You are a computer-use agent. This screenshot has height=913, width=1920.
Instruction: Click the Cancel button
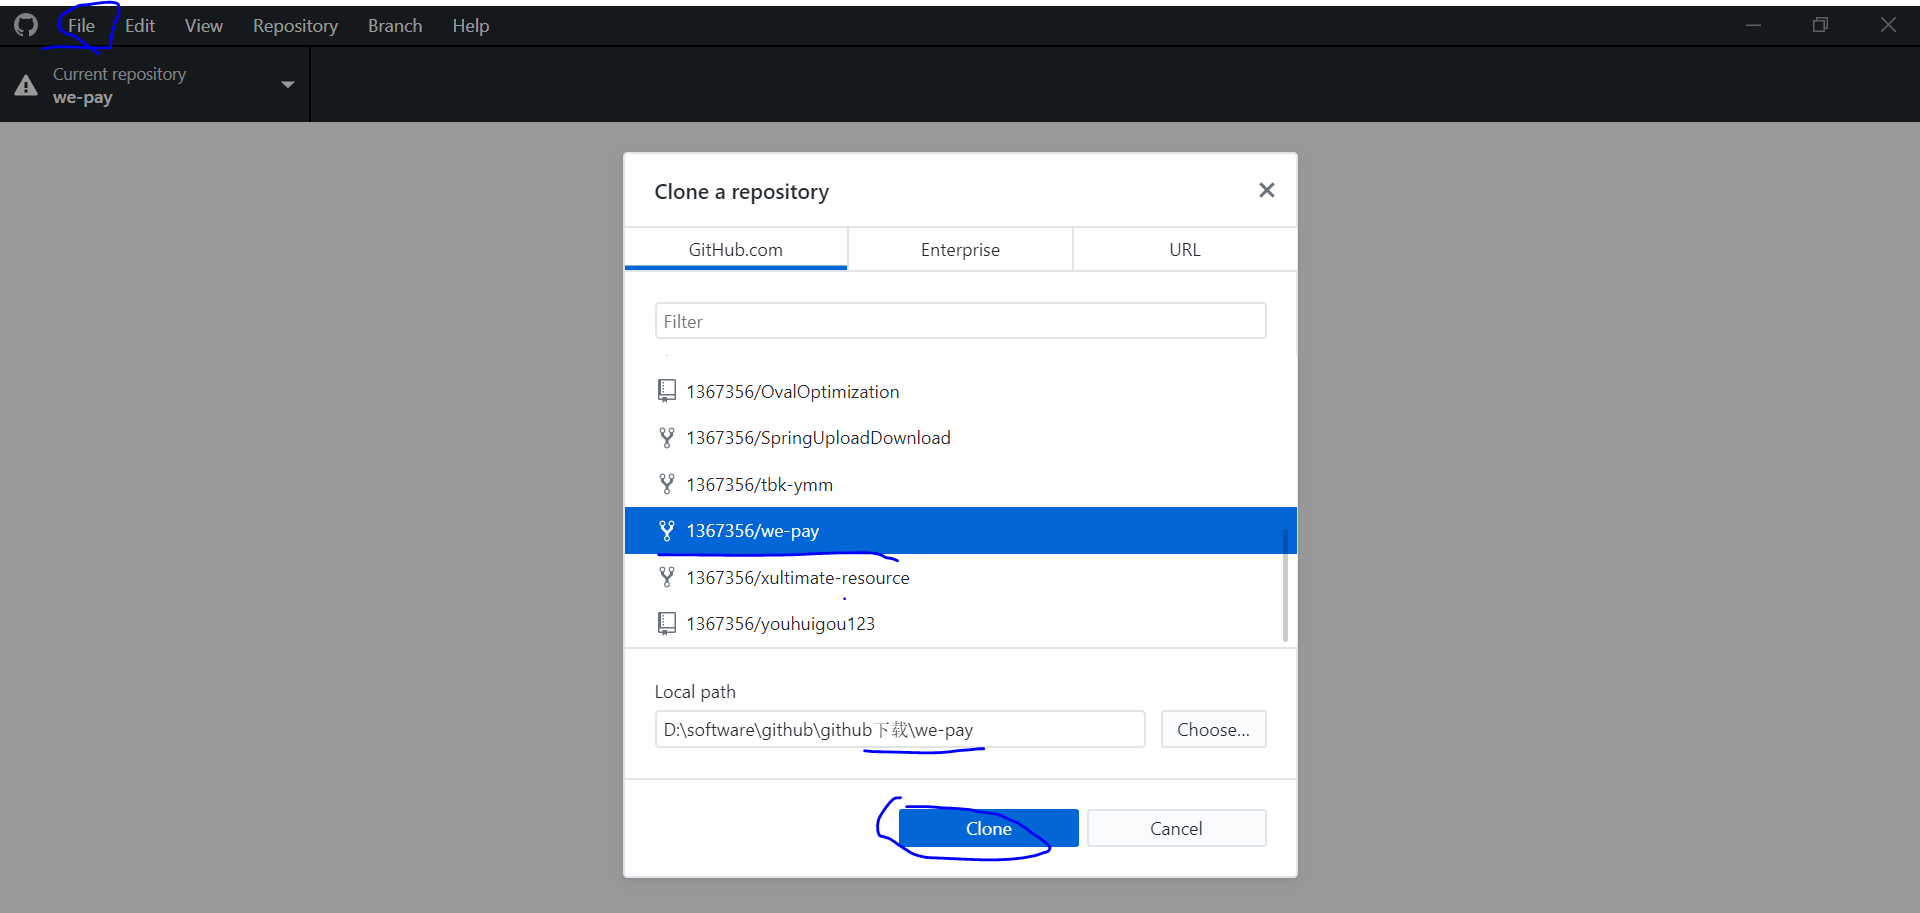(1176, 828)
